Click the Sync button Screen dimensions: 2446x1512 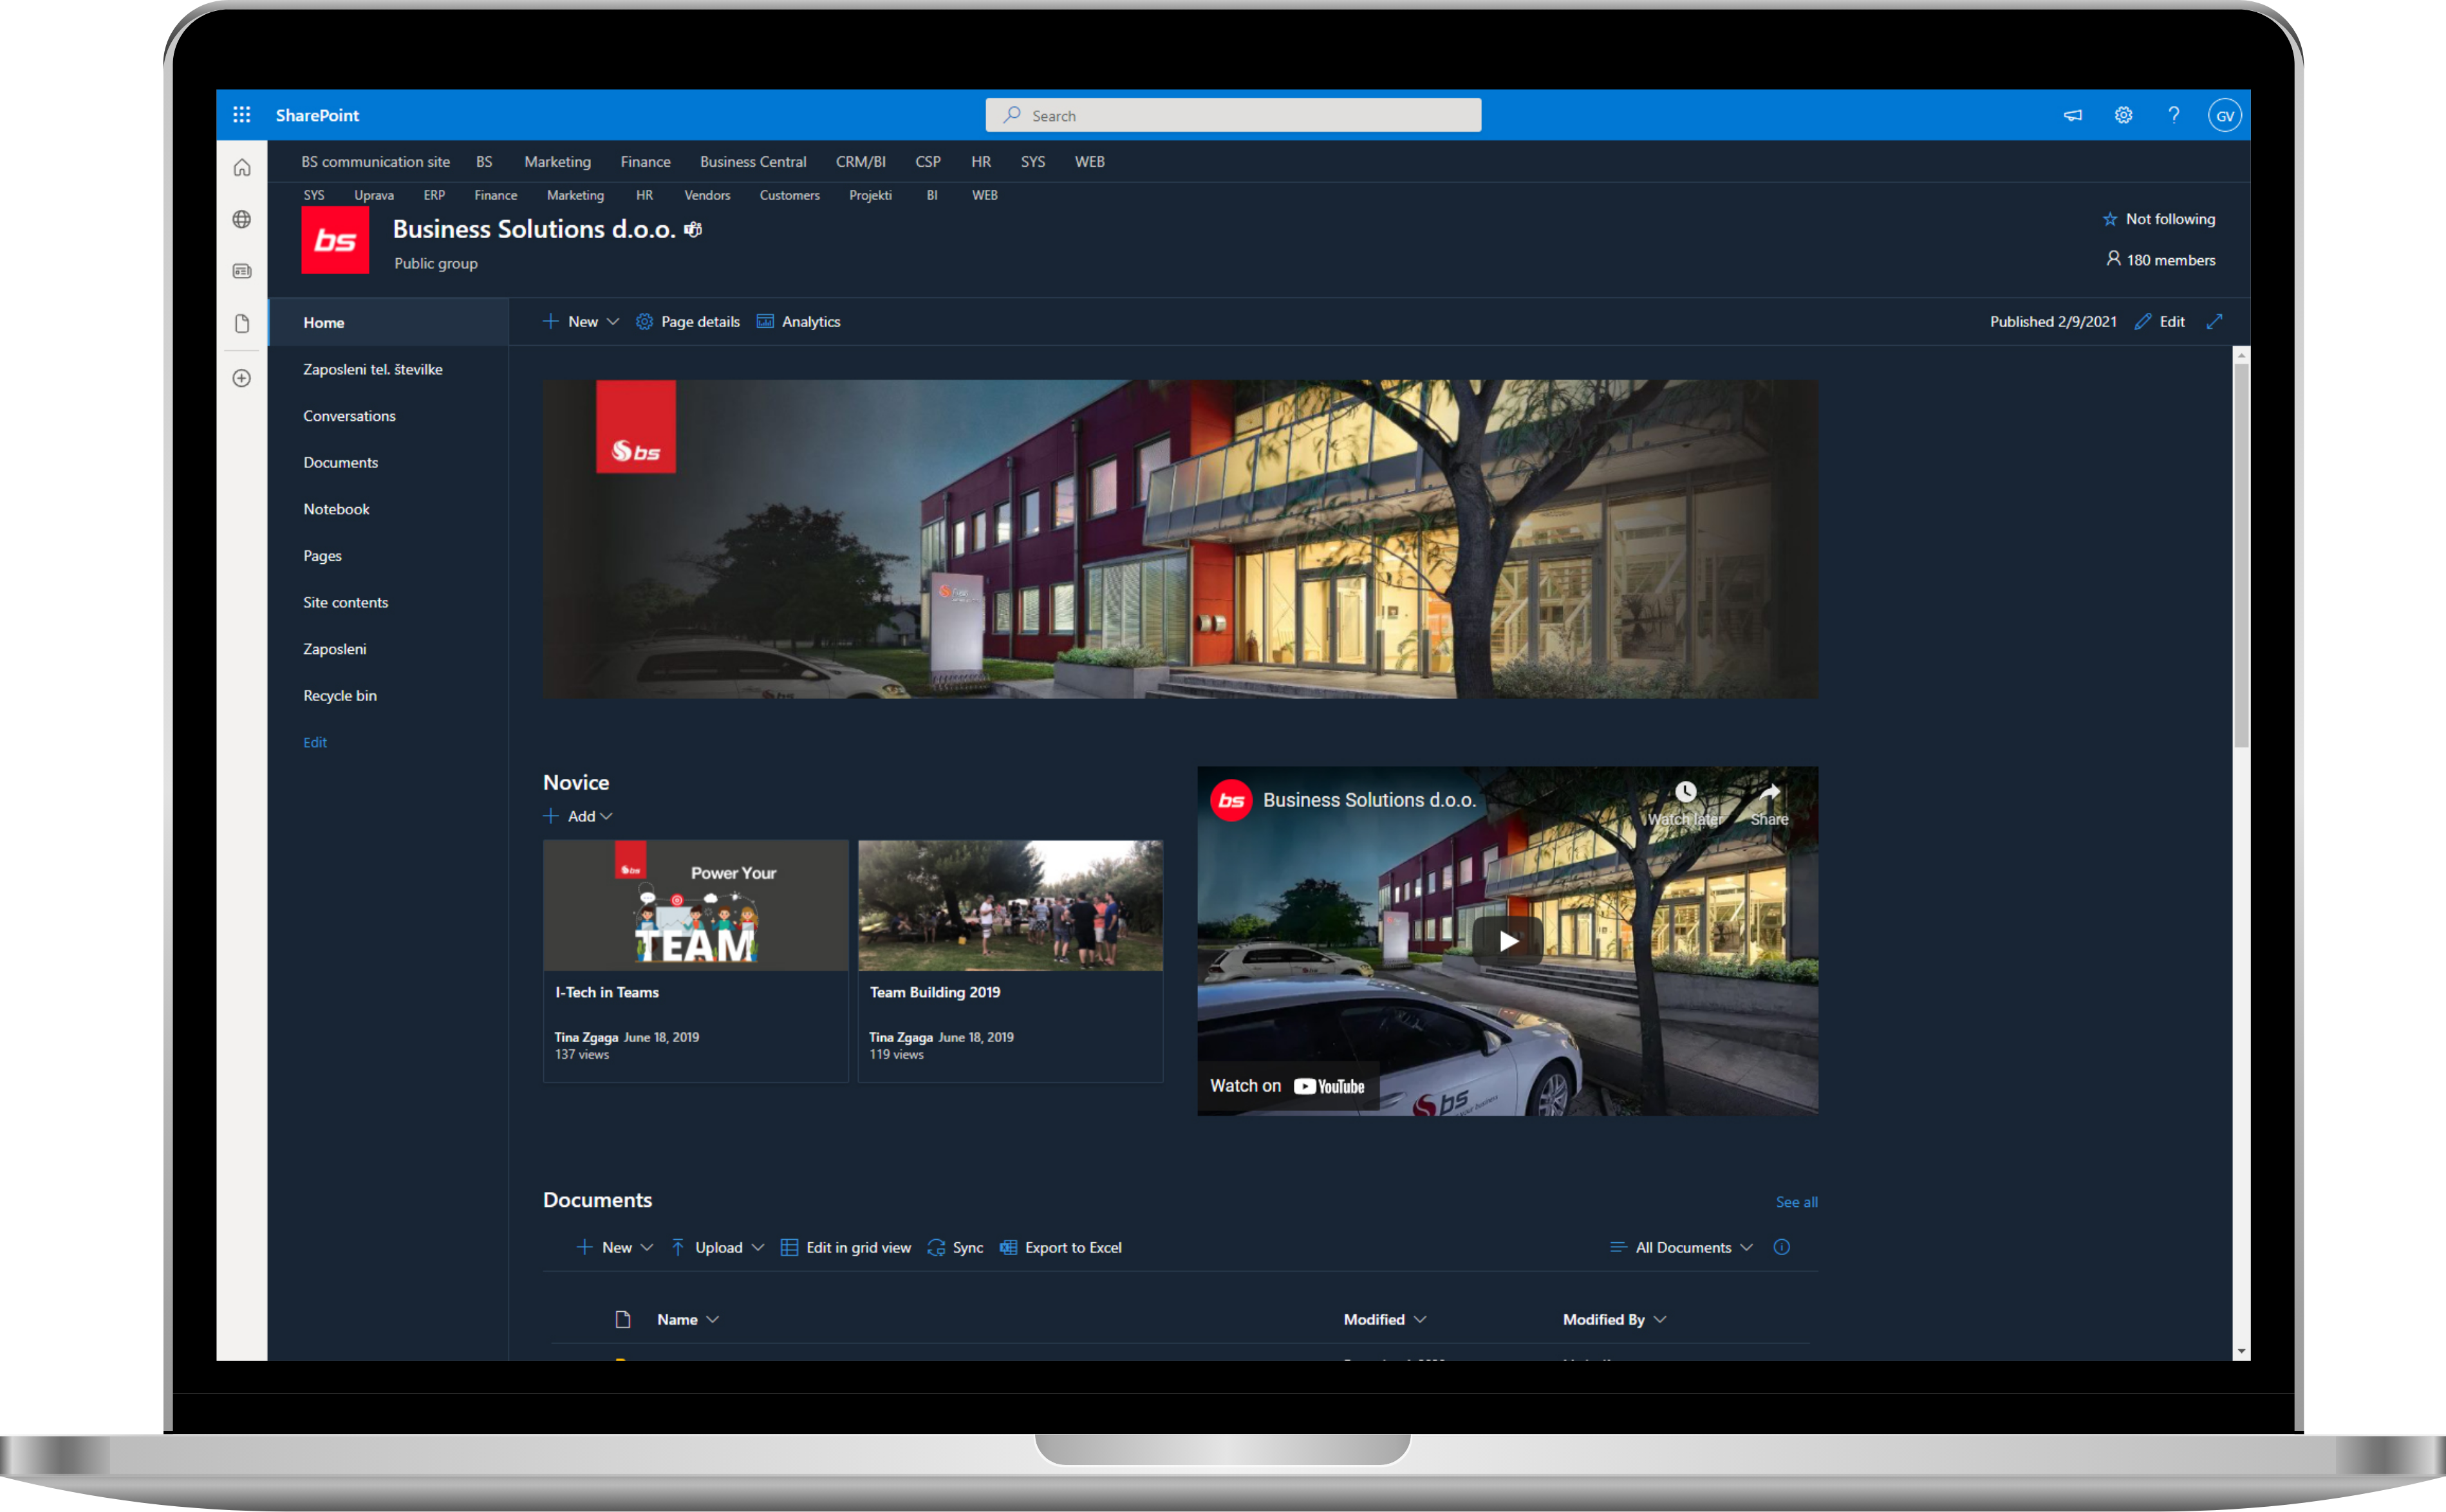click(955, 1248)
